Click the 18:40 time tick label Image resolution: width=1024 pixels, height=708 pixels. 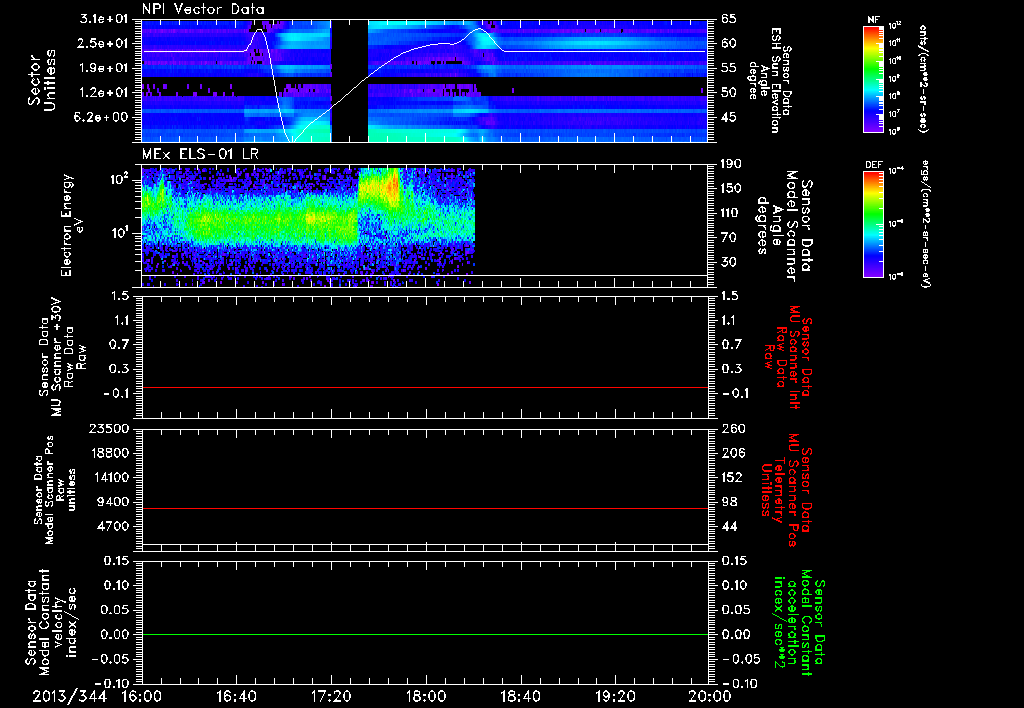pos(520,697)
